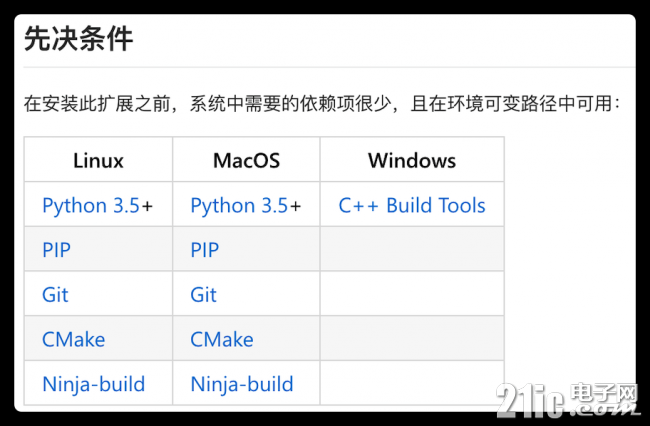Click the intro paragraph about dependencies

click(322, 104)
